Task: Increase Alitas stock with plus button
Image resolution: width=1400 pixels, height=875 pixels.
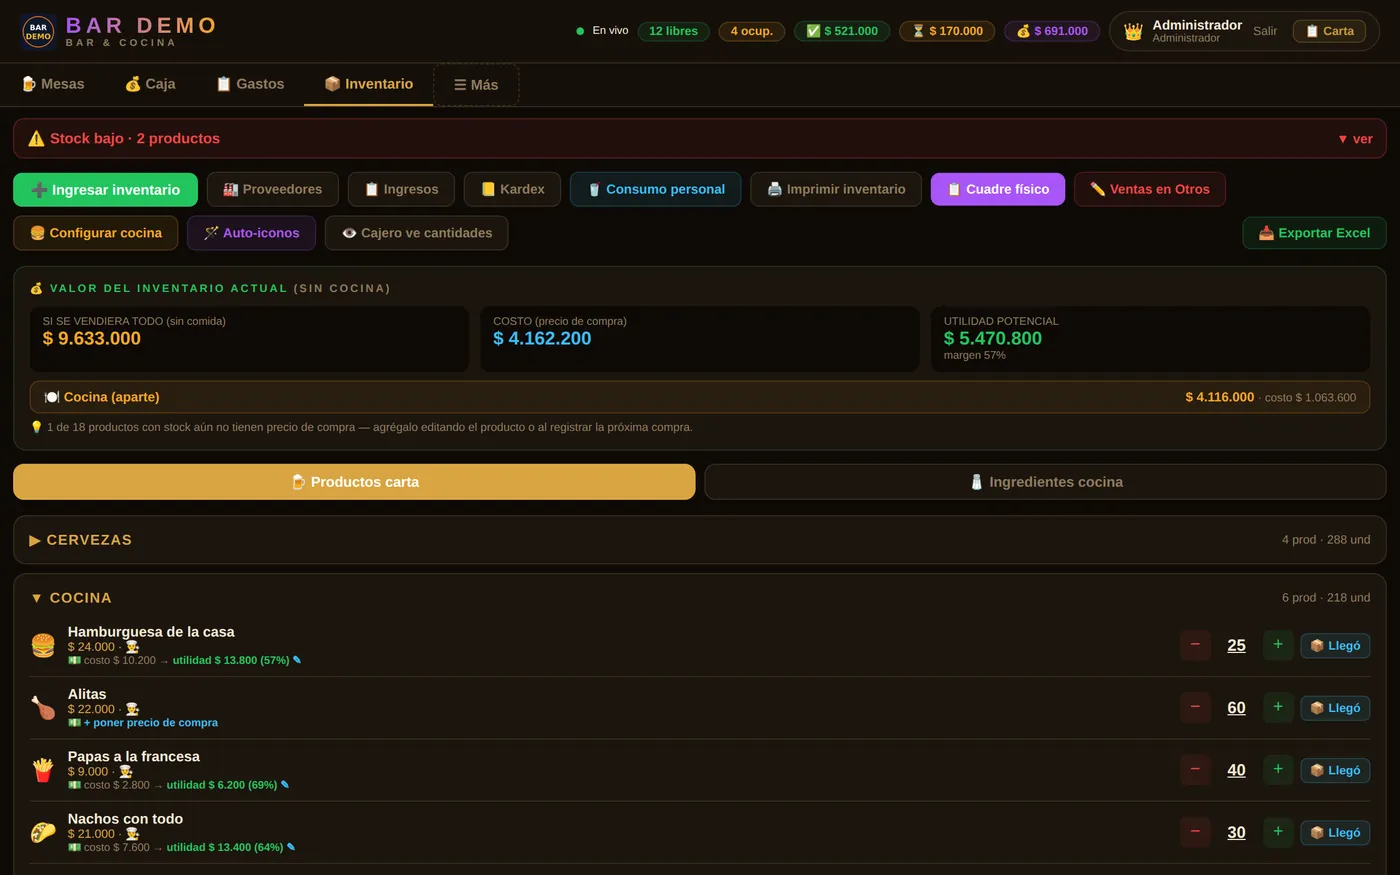Action: (1278, 707)
